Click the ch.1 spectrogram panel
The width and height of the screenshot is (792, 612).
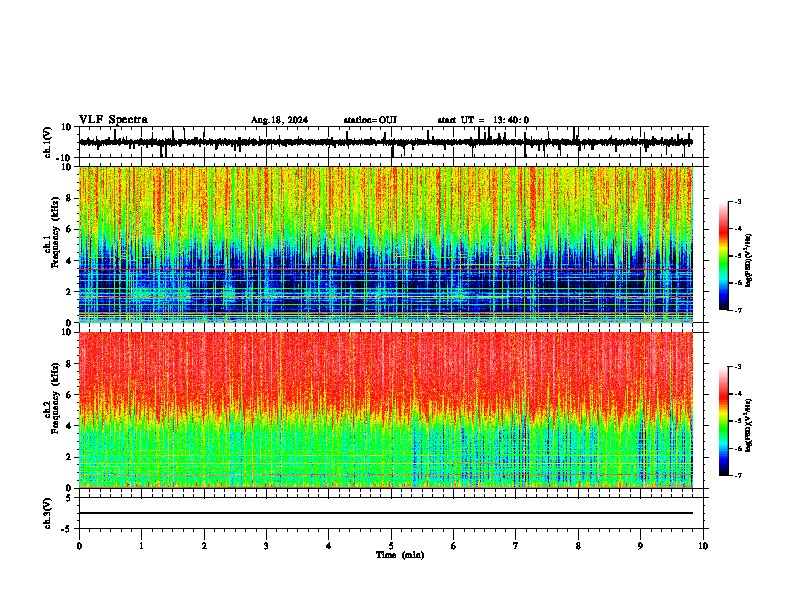(386, 244)
